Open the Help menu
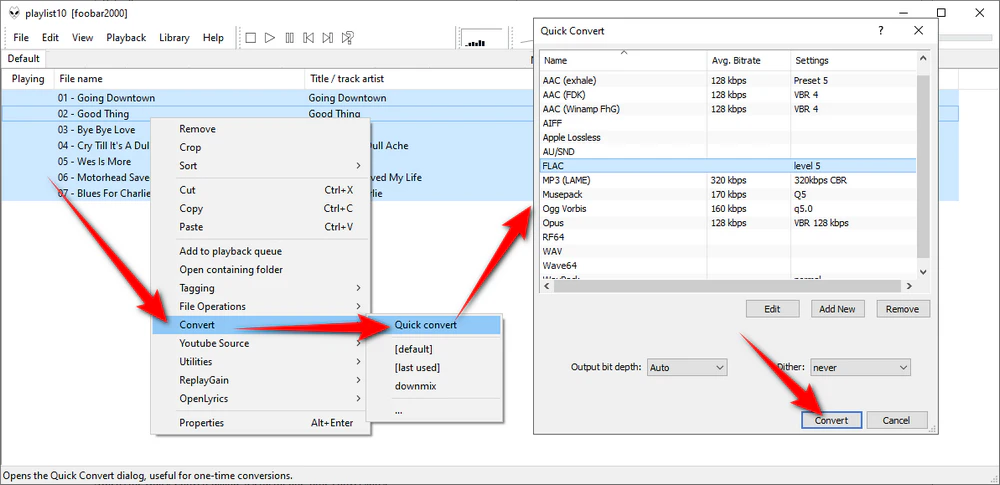The width and height of the screenshot is (1000, 485). [213, 38]
